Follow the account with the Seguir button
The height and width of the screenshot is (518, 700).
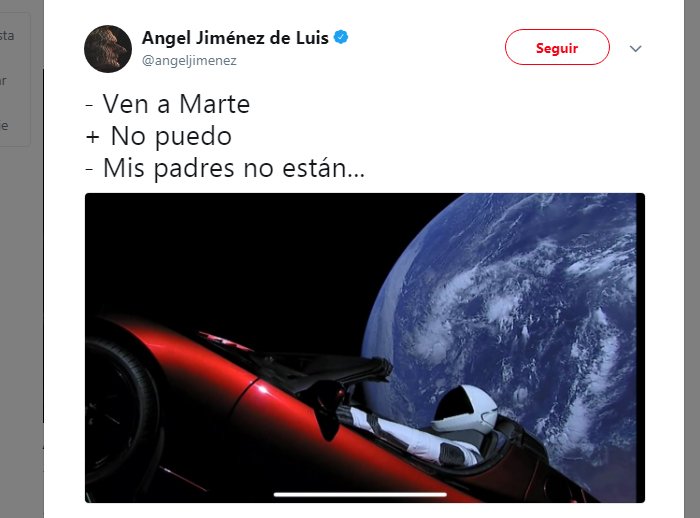[x=557, y=47]
